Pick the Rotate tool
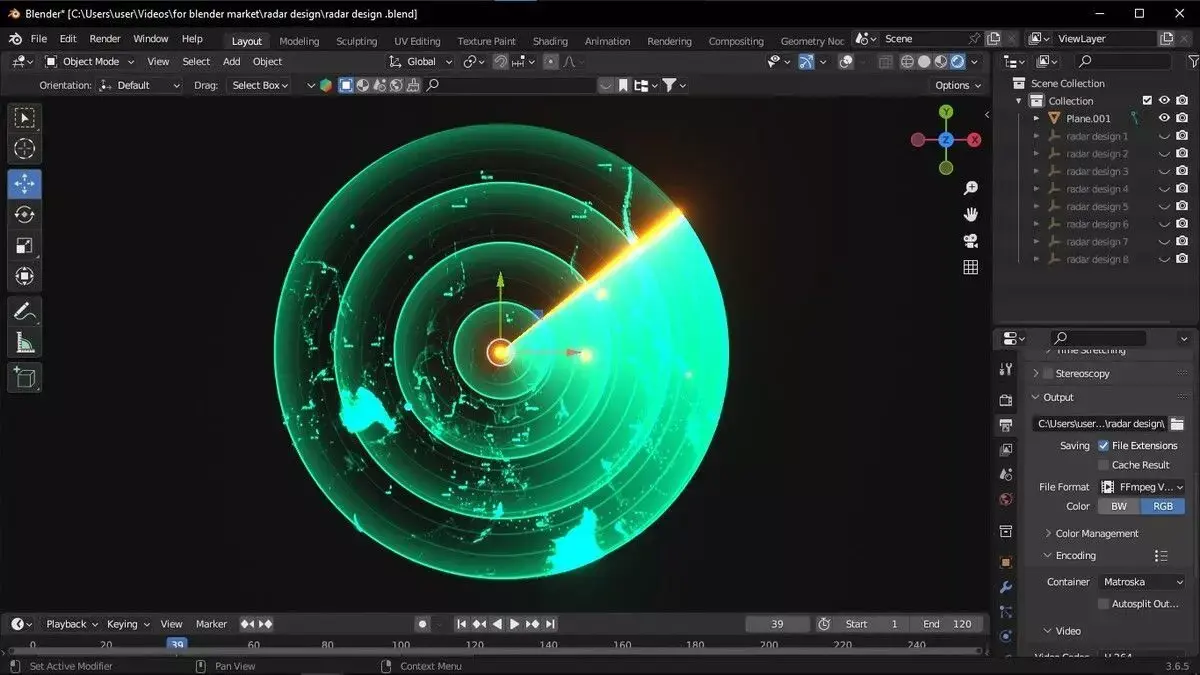The height and width of the screenshot is (675, 1200). point(25,215)
